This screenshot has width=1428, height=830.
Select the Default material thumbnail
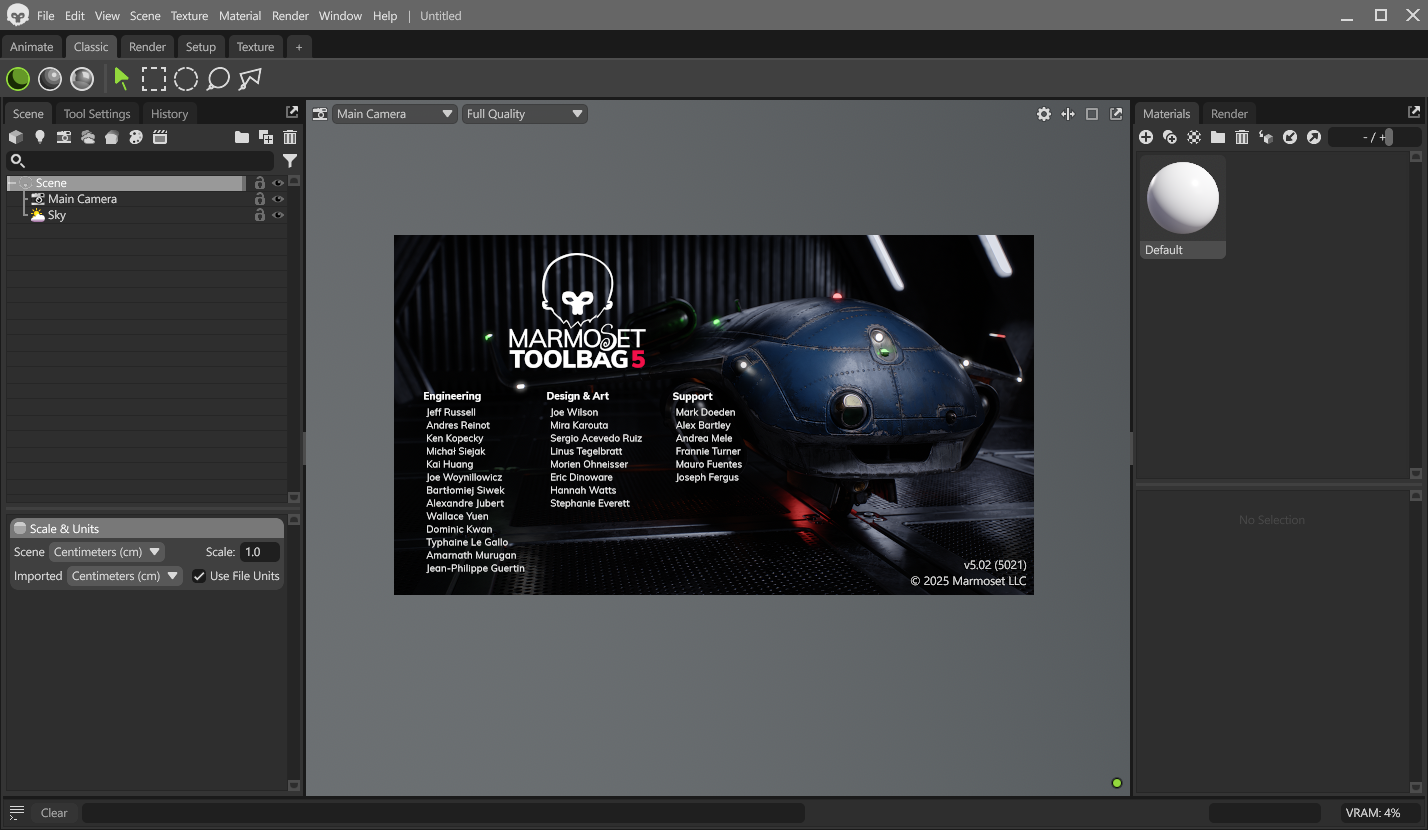1183,207
